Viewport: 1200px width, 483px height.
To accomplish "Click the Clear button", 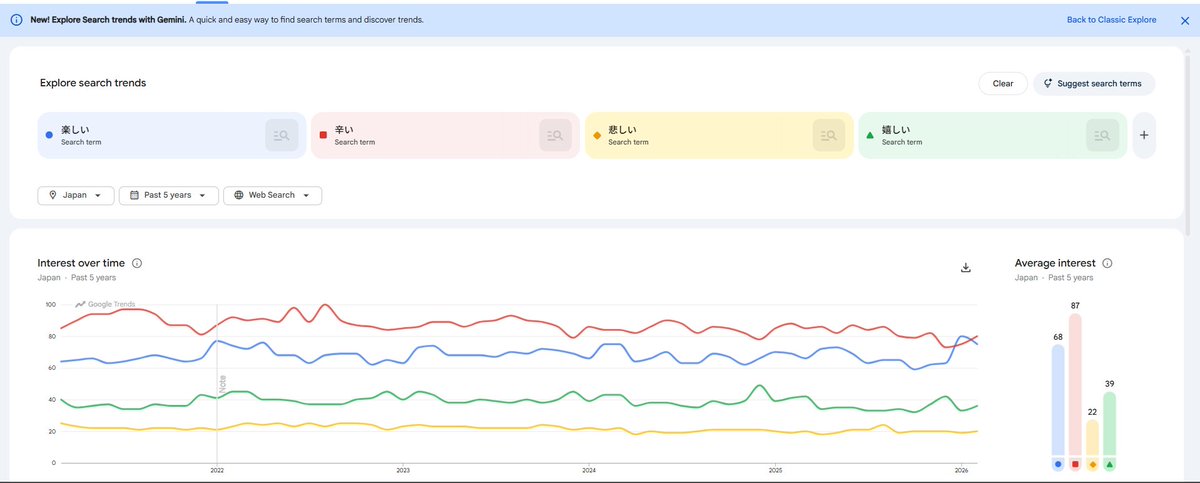I will pyautogui.click(x=1002, y=84).
